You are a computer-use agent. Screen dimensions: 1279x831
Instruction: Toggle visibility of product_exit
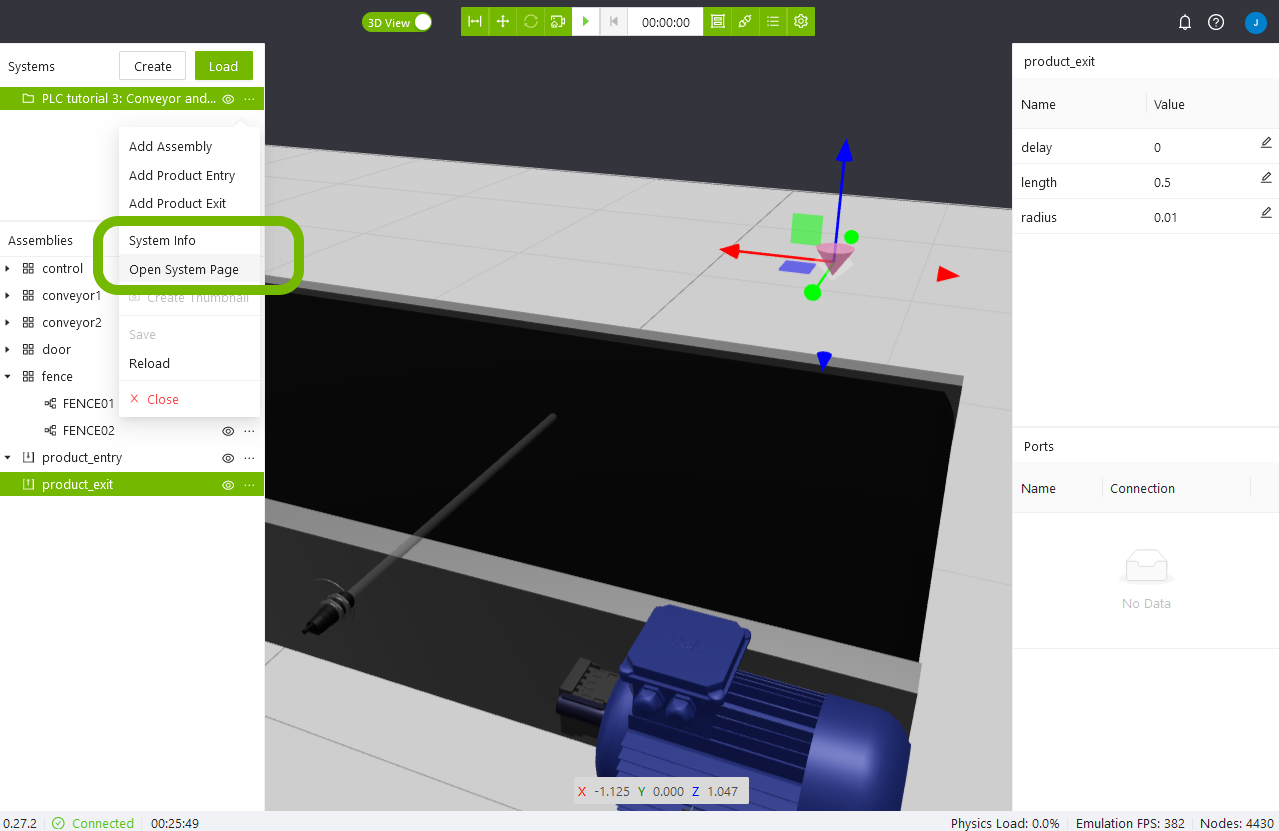pyautogui.click(x=228, y=485)
